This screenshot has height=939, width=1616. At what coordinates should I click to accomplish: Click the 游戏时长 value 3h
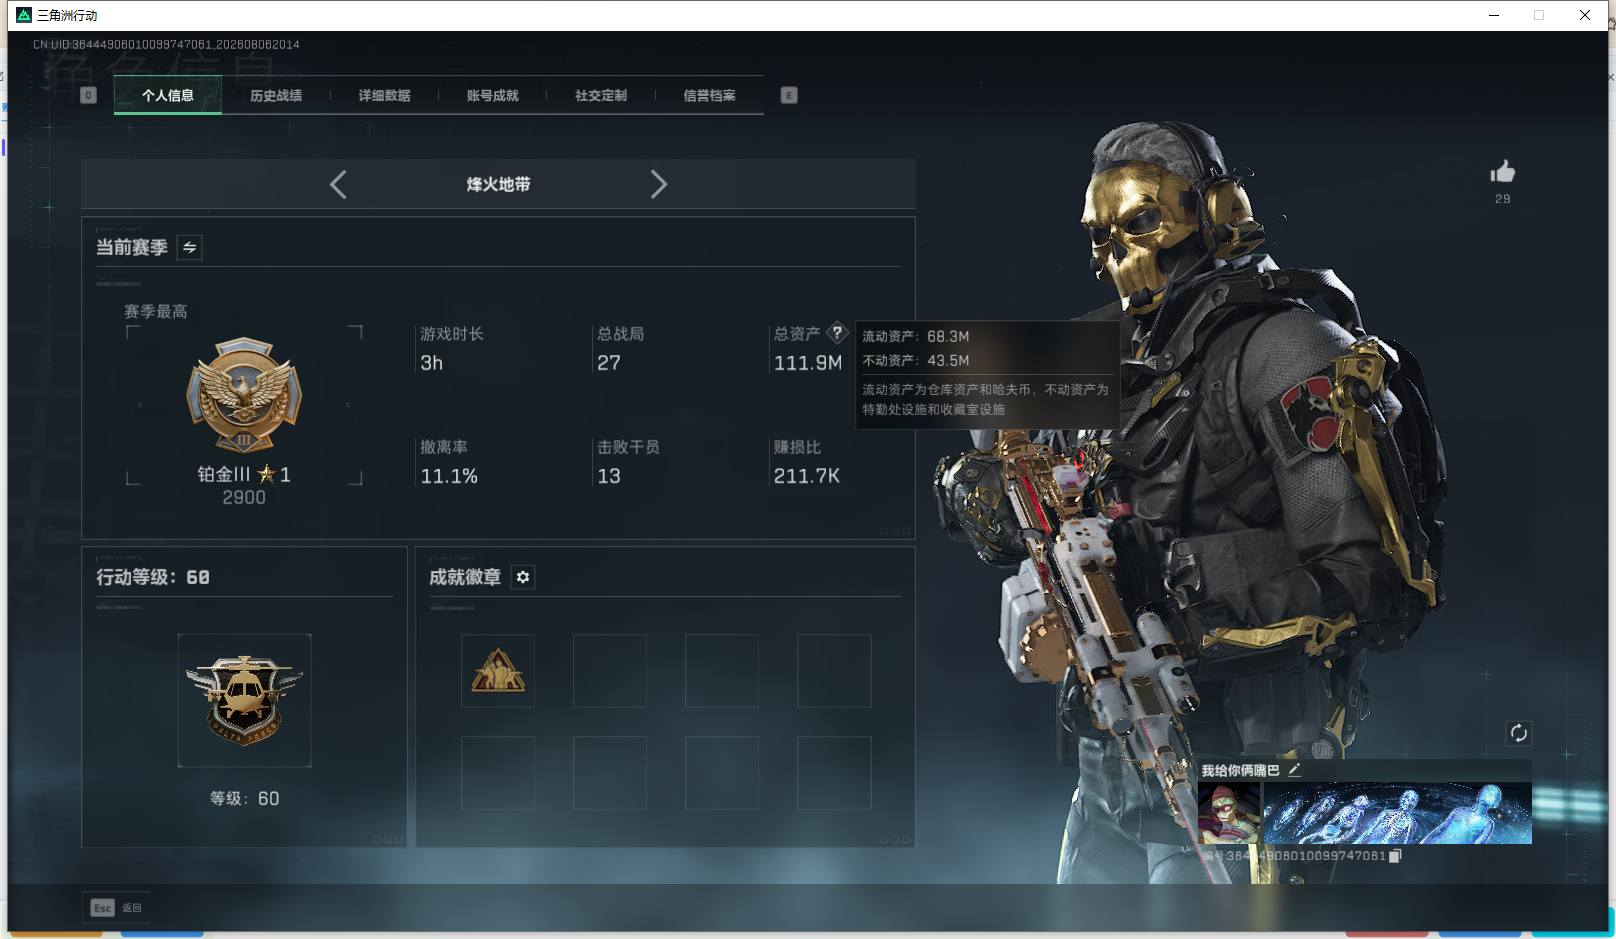click(x=431, y=363)
